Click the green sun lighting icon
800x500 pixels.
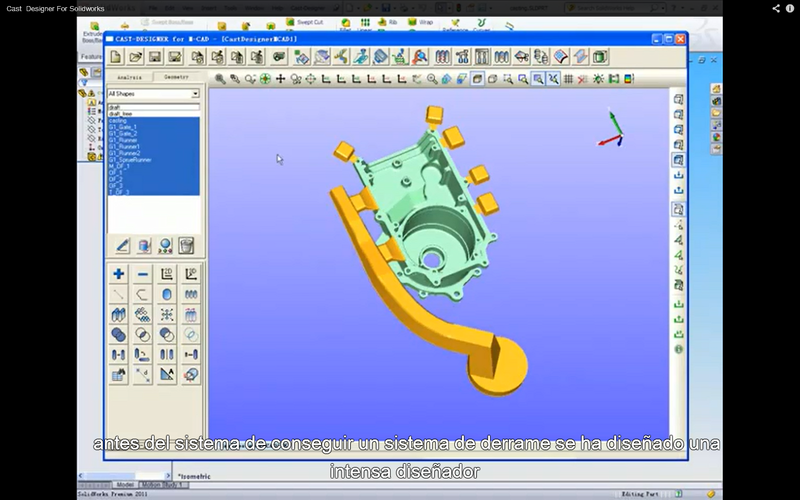point(598,79)
